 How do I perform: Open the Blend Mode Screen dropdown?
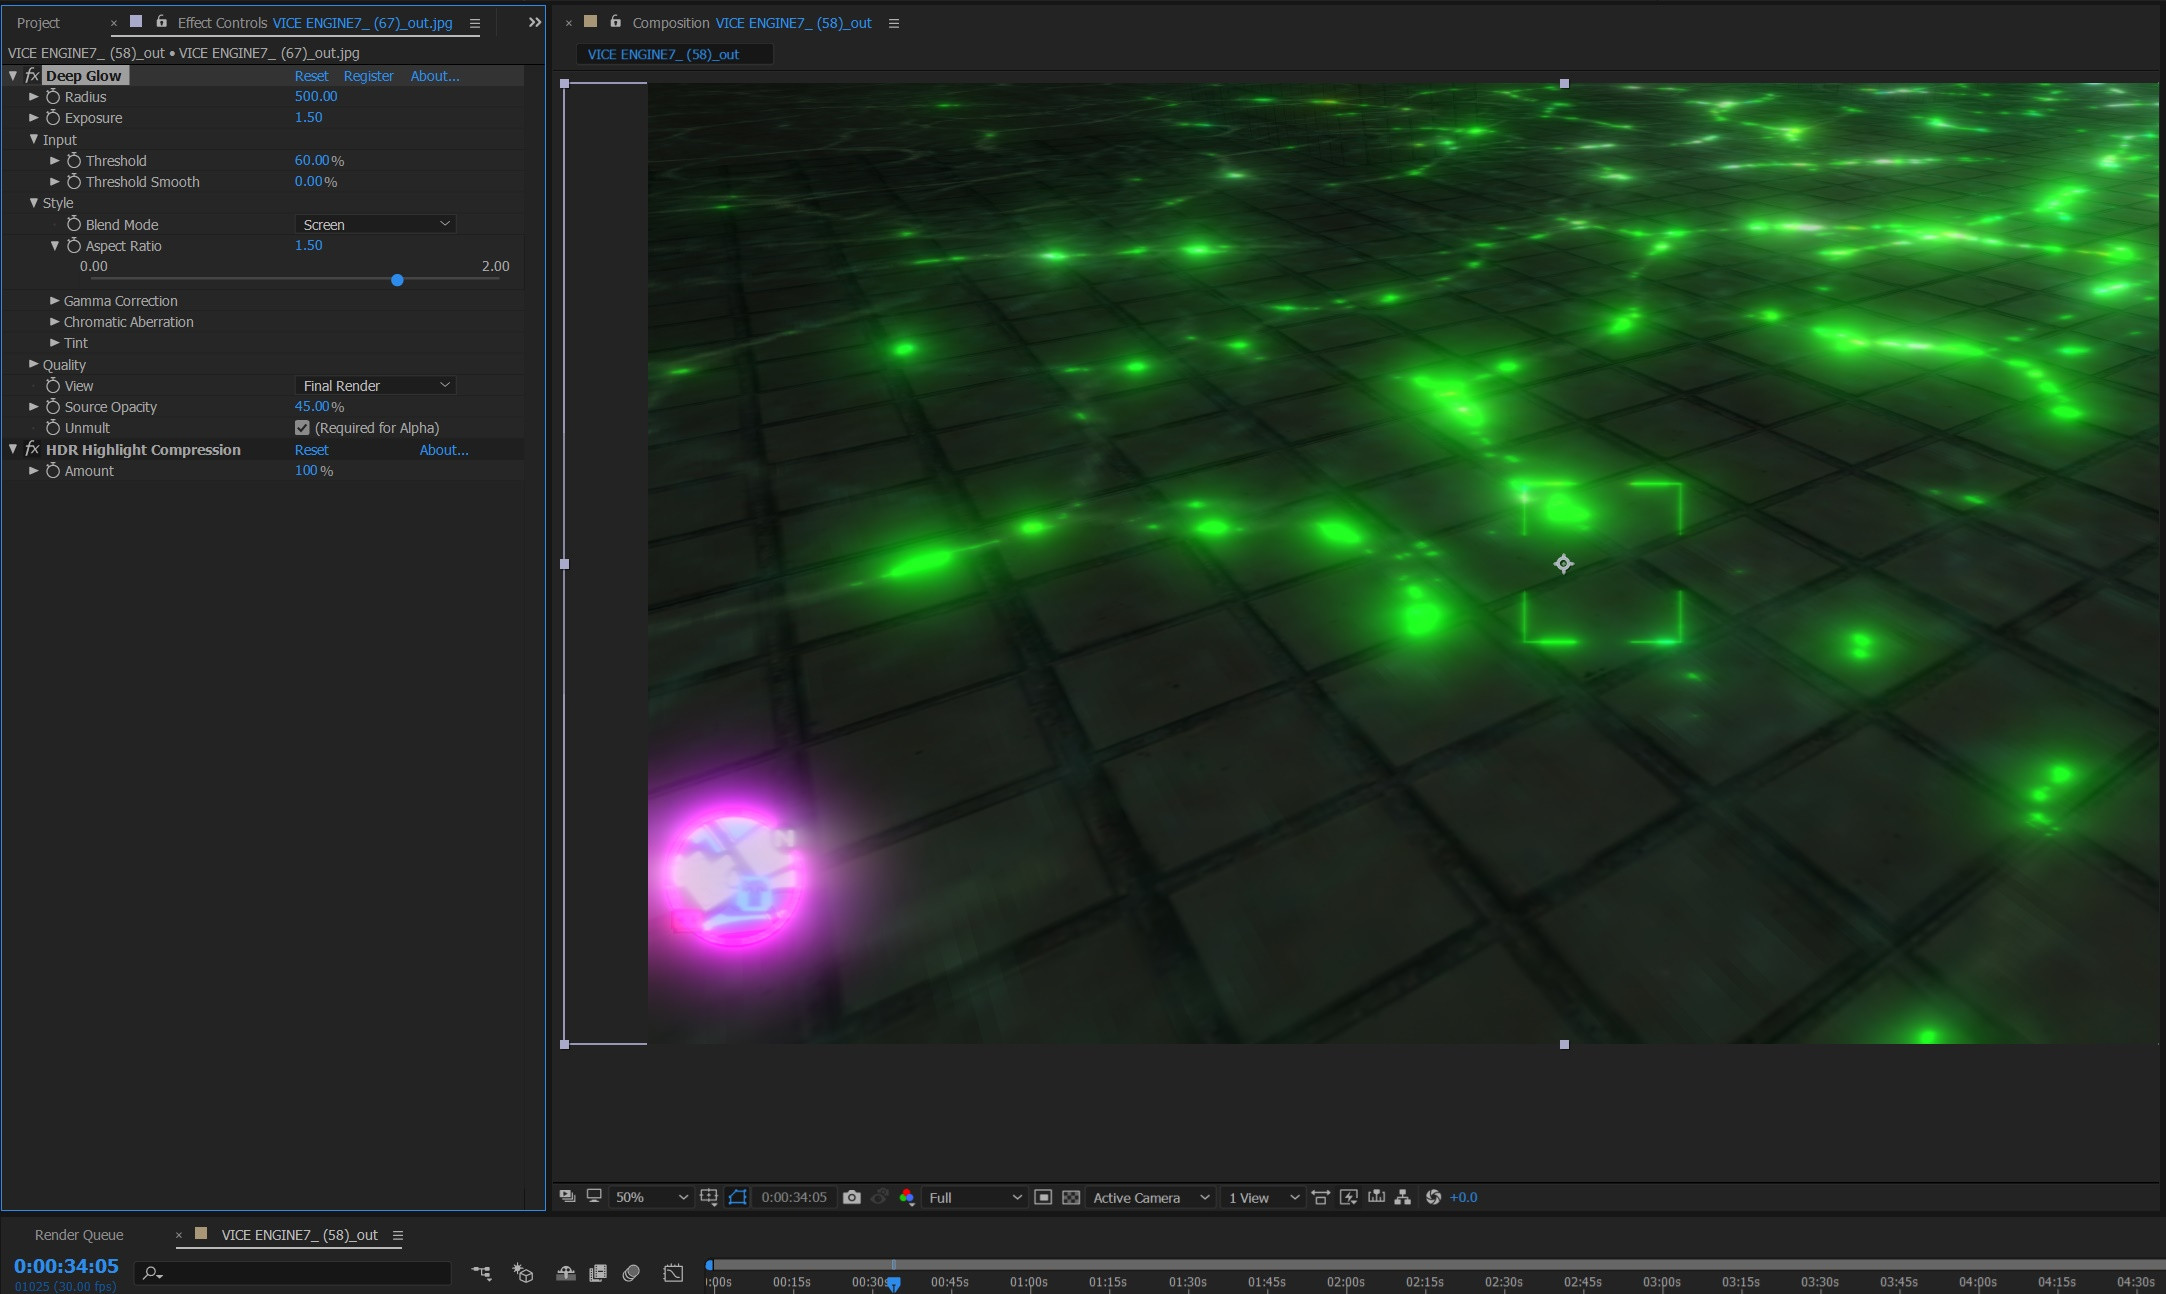click(376, 225)
